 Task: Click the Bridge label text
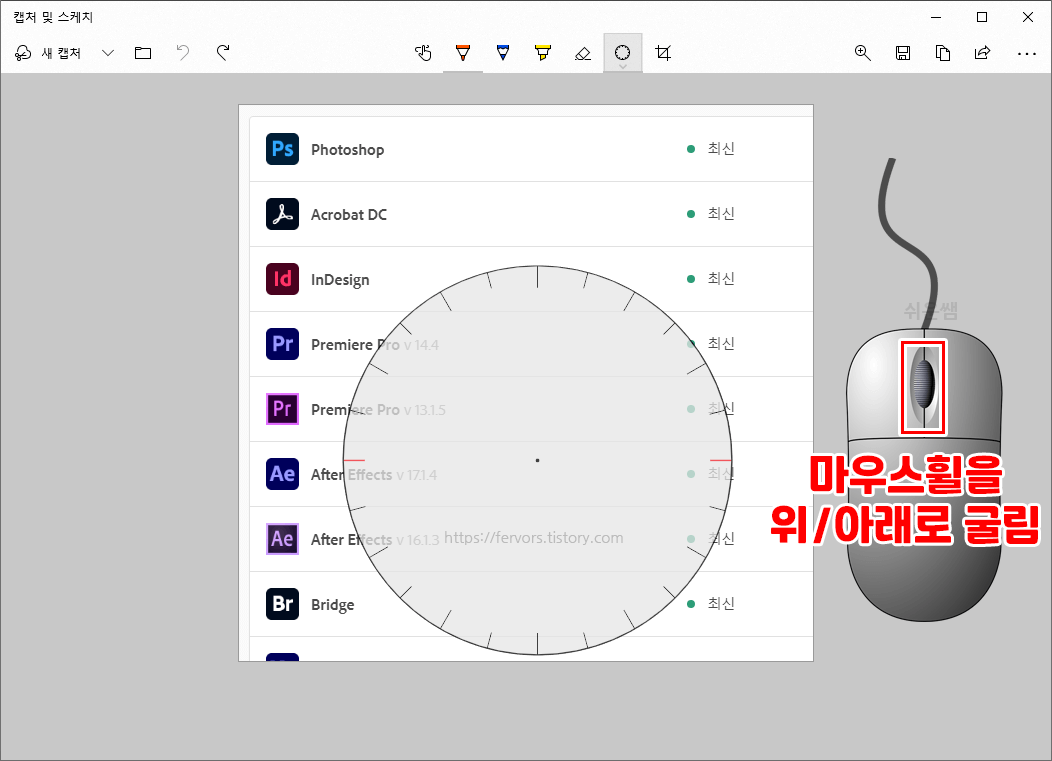pyautogui.click(x=333, y=605)
